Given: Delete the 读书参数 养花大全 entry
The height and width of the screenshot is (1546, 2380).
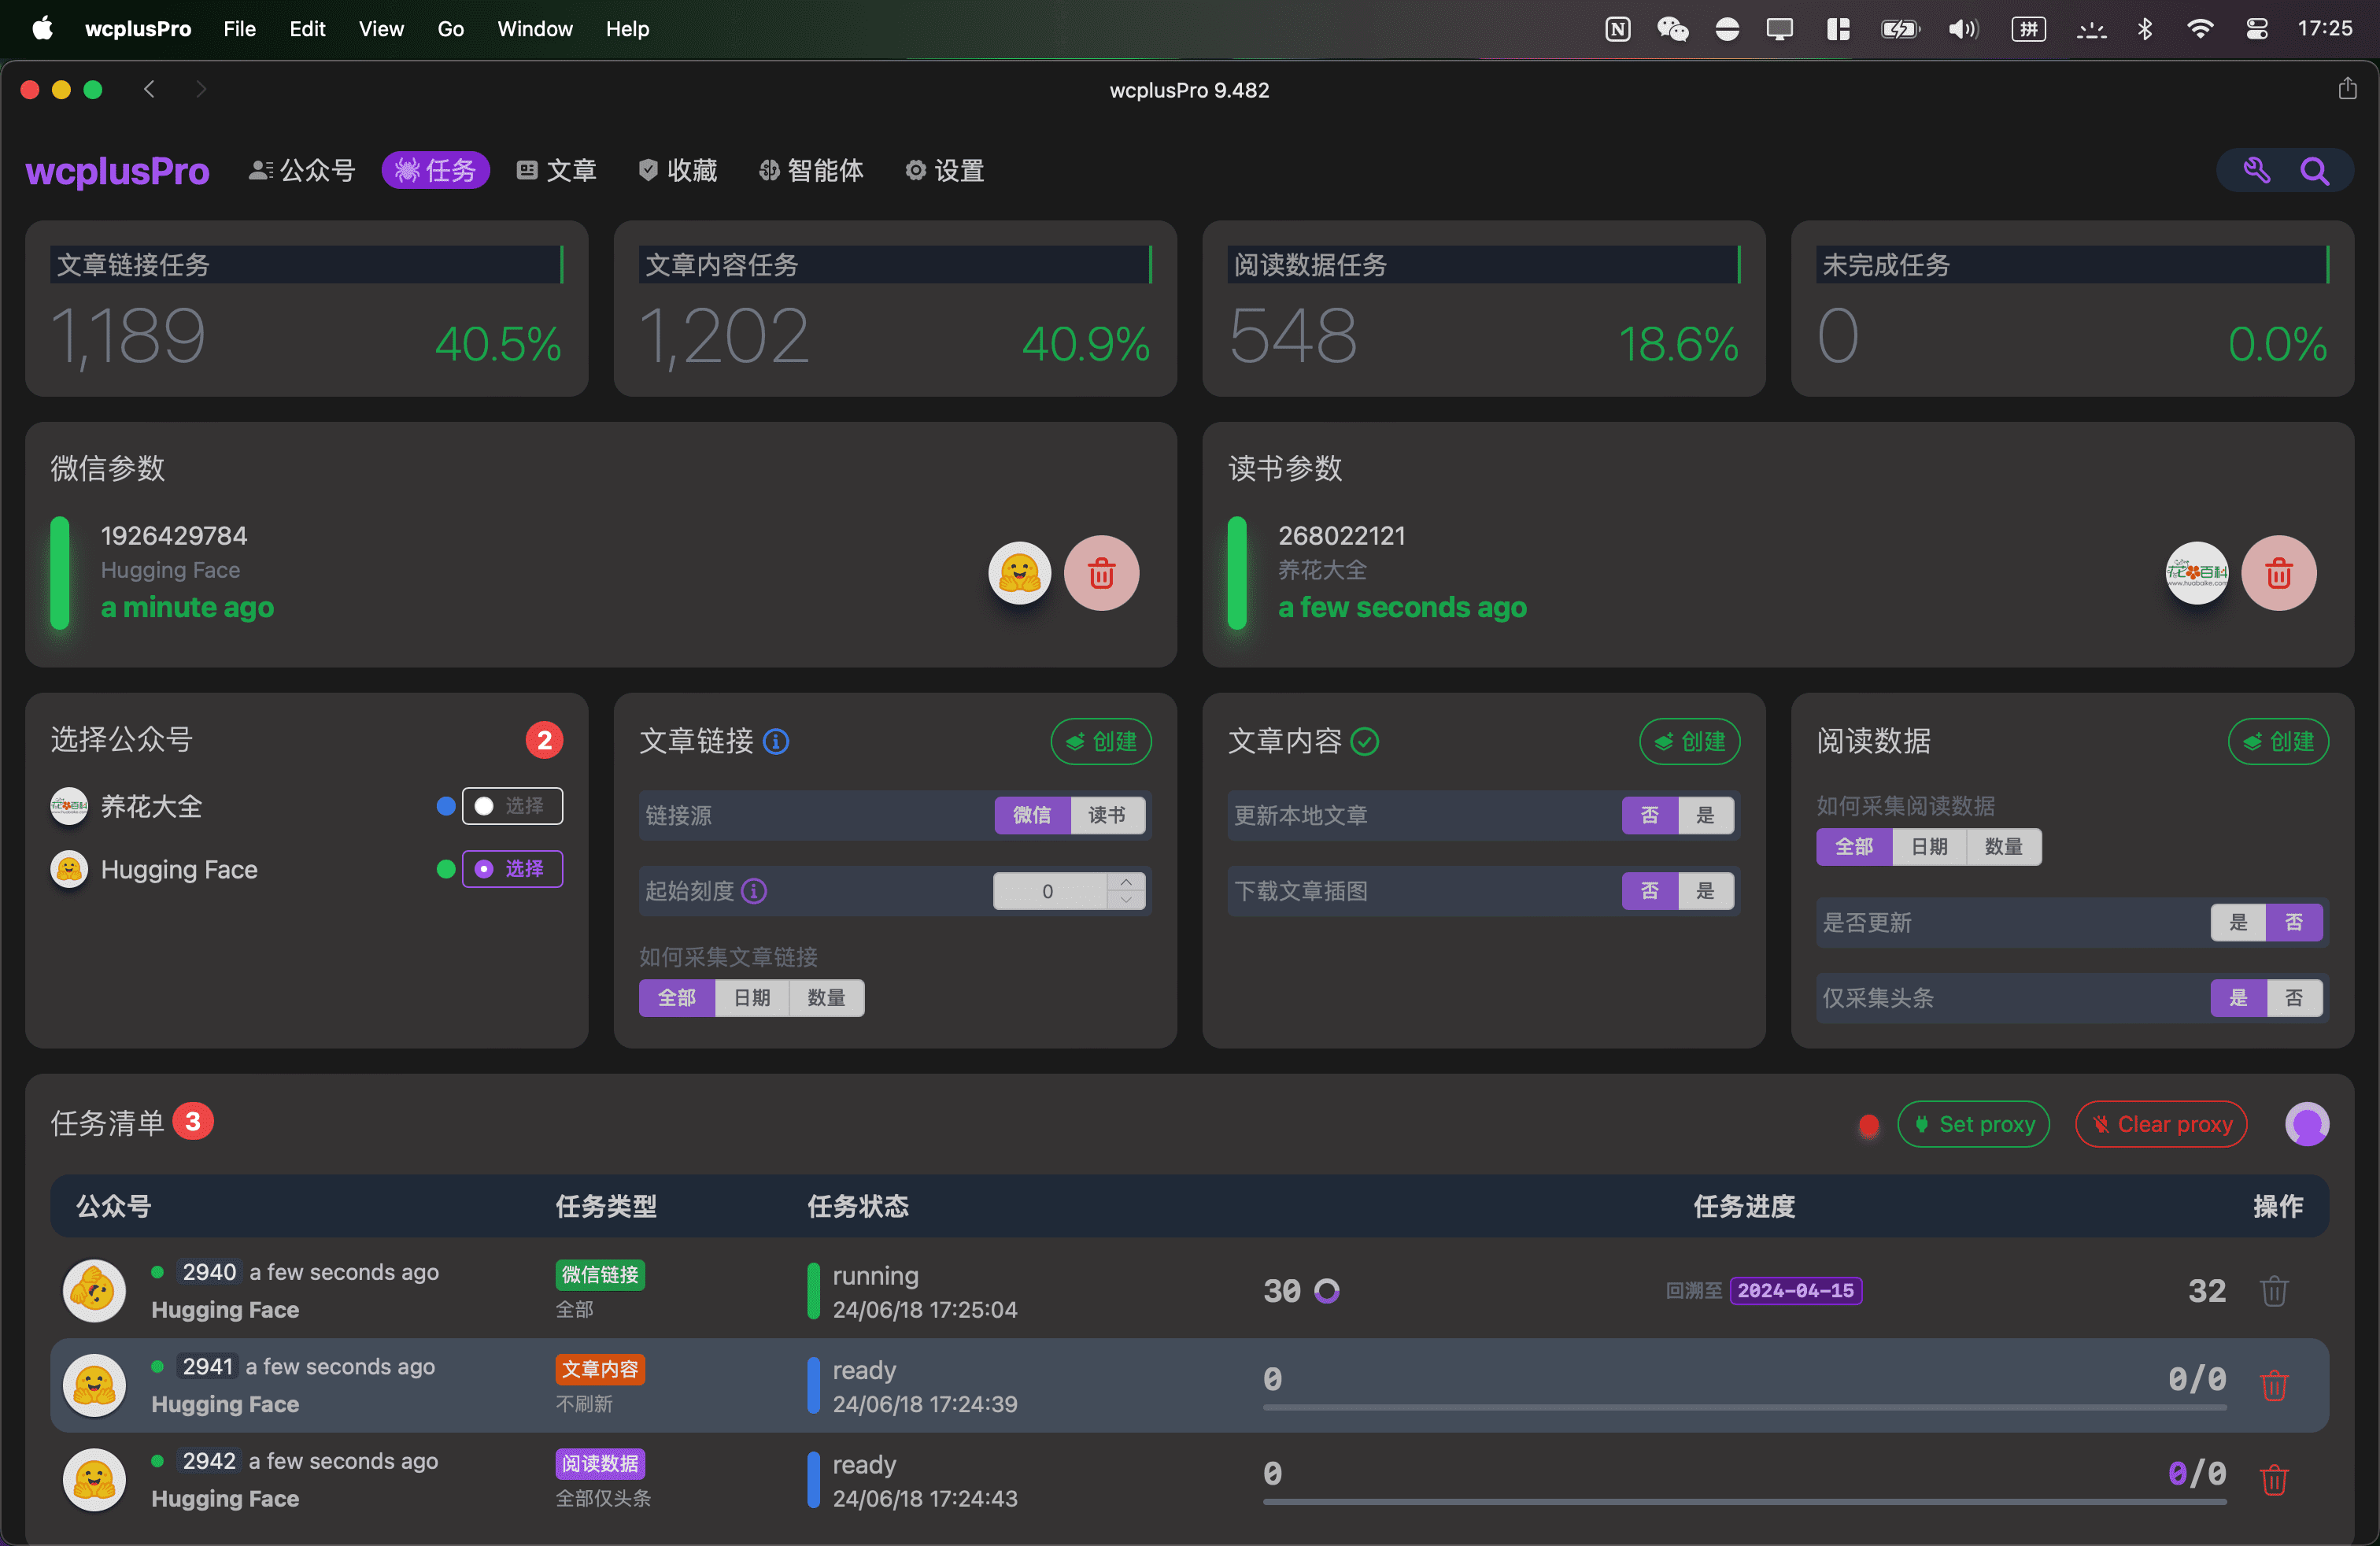Looking at the screenshot, I should click(x=2278, y=573).
